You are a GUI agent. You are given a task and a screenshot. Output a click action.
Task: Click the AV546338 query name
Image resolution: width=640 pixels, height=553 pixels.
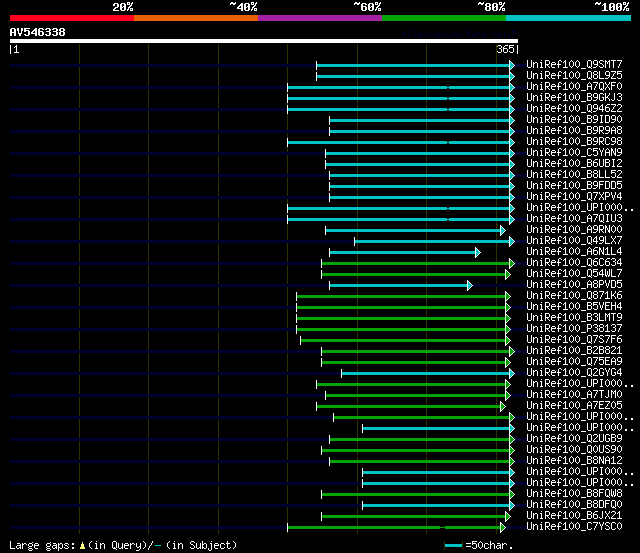tap(38, 32)
